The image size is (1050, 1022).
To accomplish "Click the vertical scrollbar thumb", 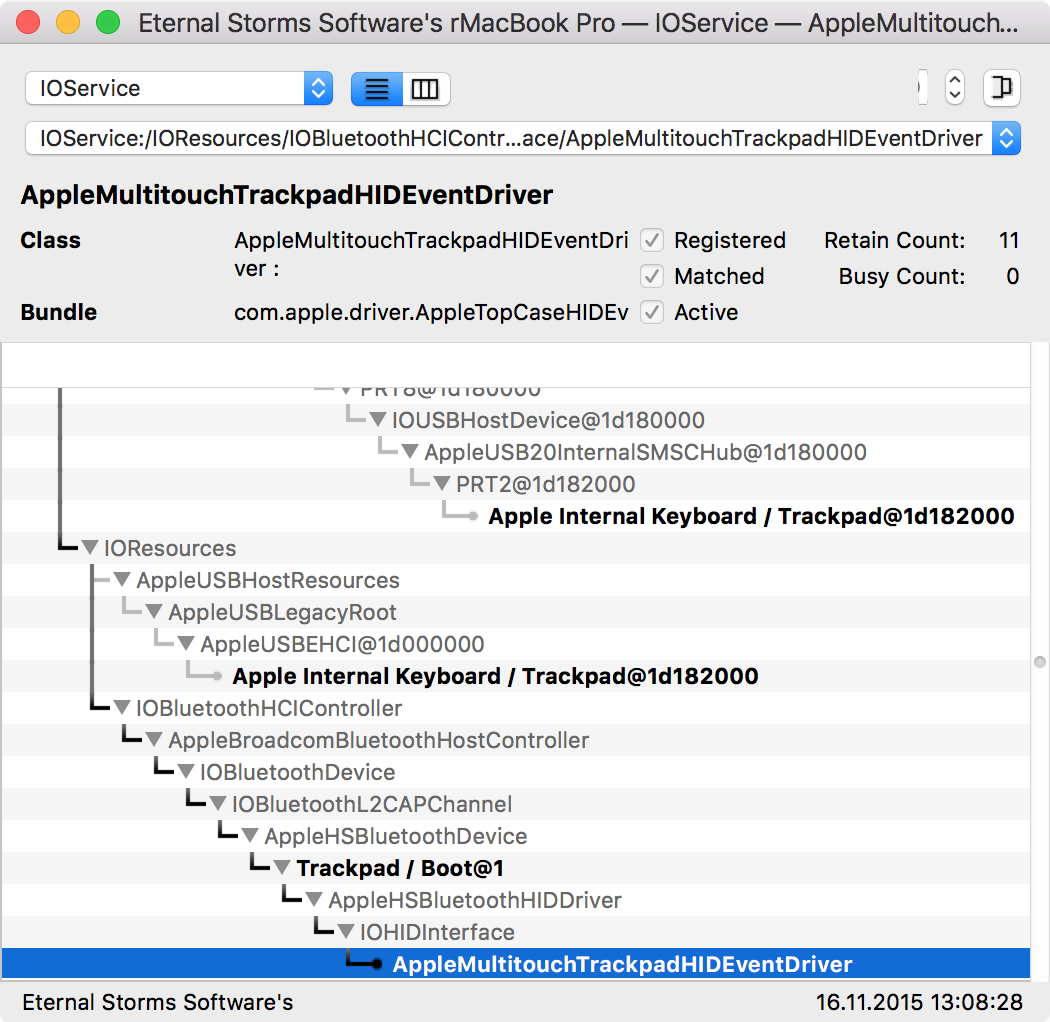I will click(1039, 662).
